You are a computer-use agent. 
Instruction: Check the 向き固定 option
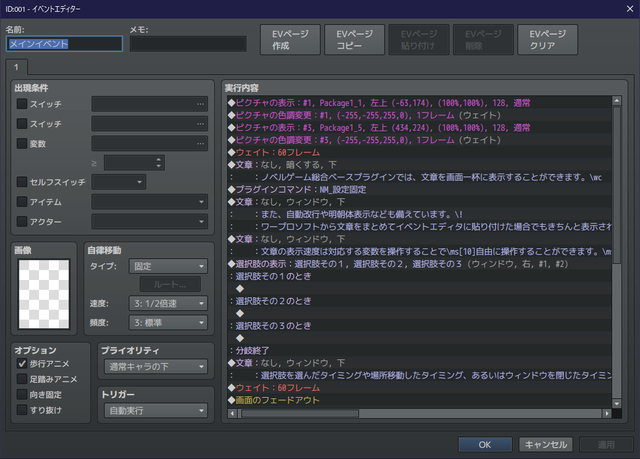22,394
